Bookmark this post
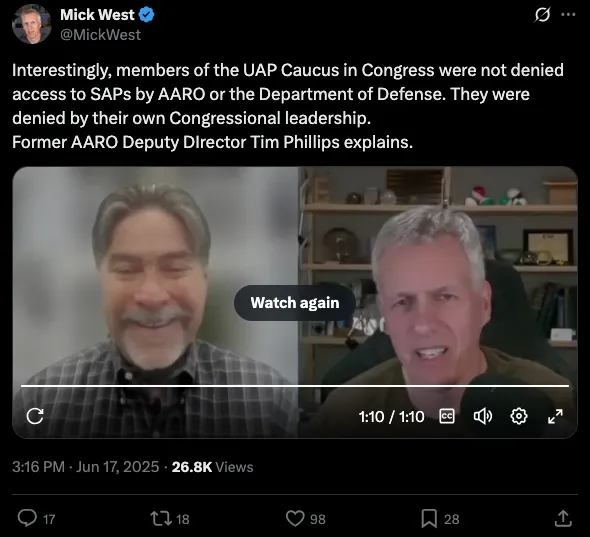Image resolution: width=590 pixels, height=537 pixels. point(429,519)
